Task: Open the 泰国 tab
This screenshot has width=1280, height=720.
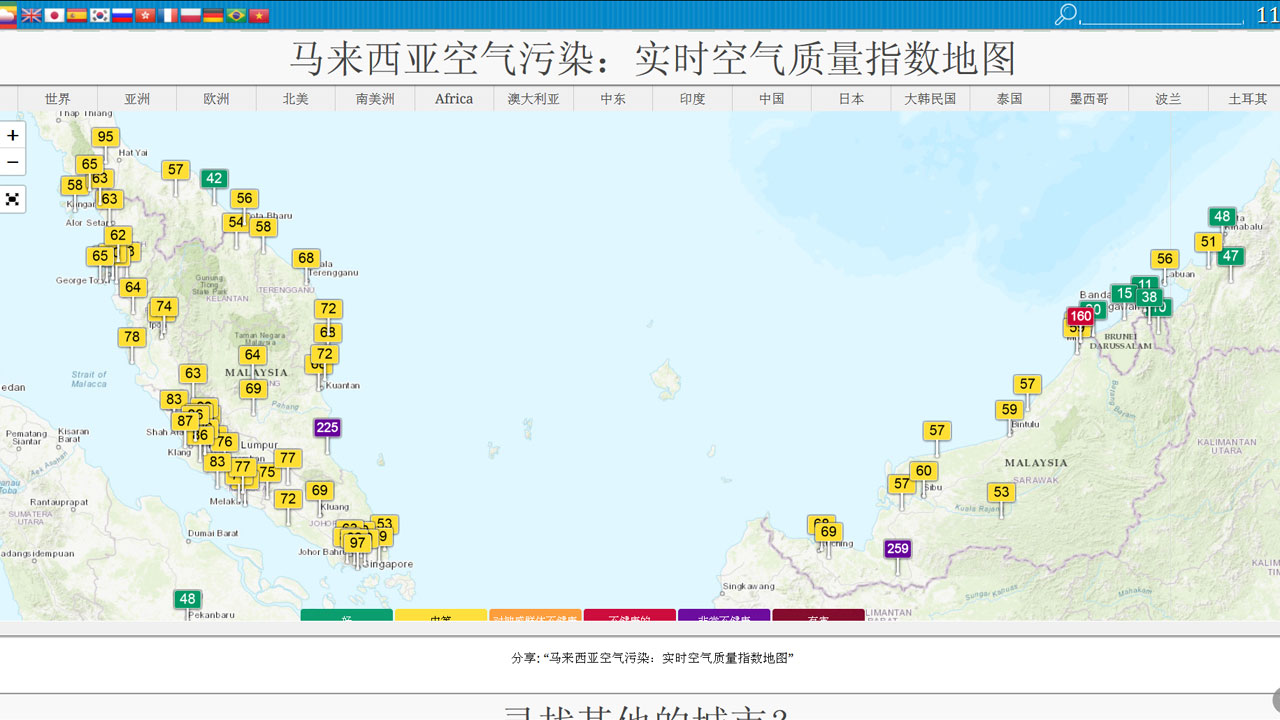Action: [1010, 98]
